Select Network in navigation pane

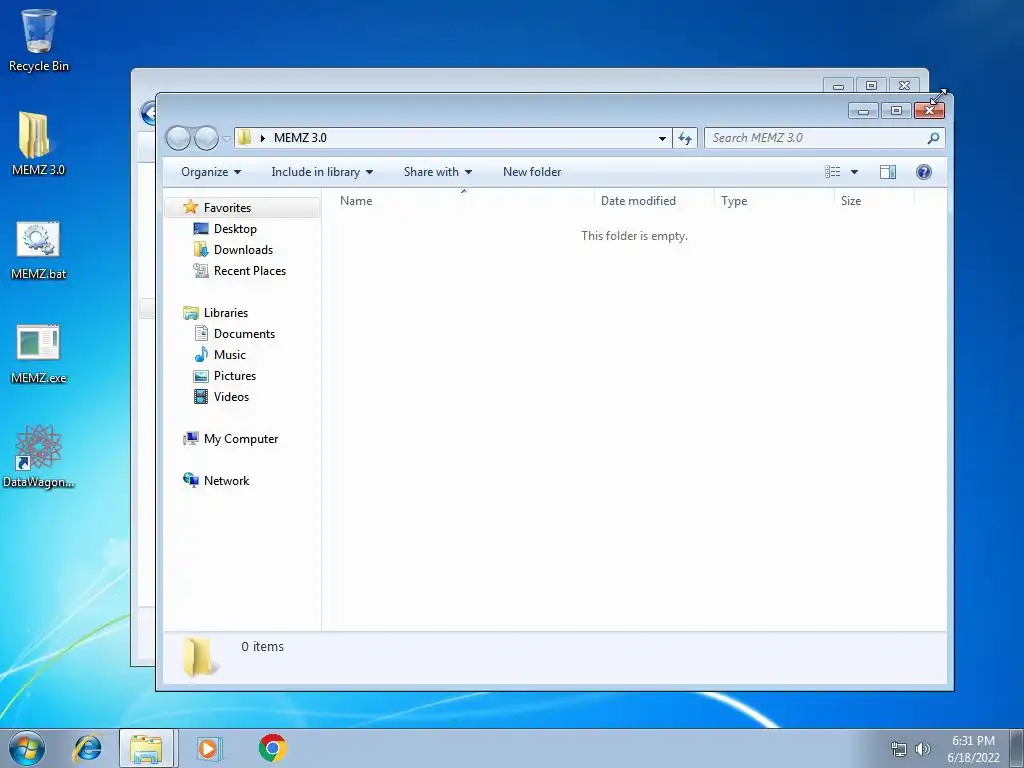pyautogui.click(x=216, y=481)
